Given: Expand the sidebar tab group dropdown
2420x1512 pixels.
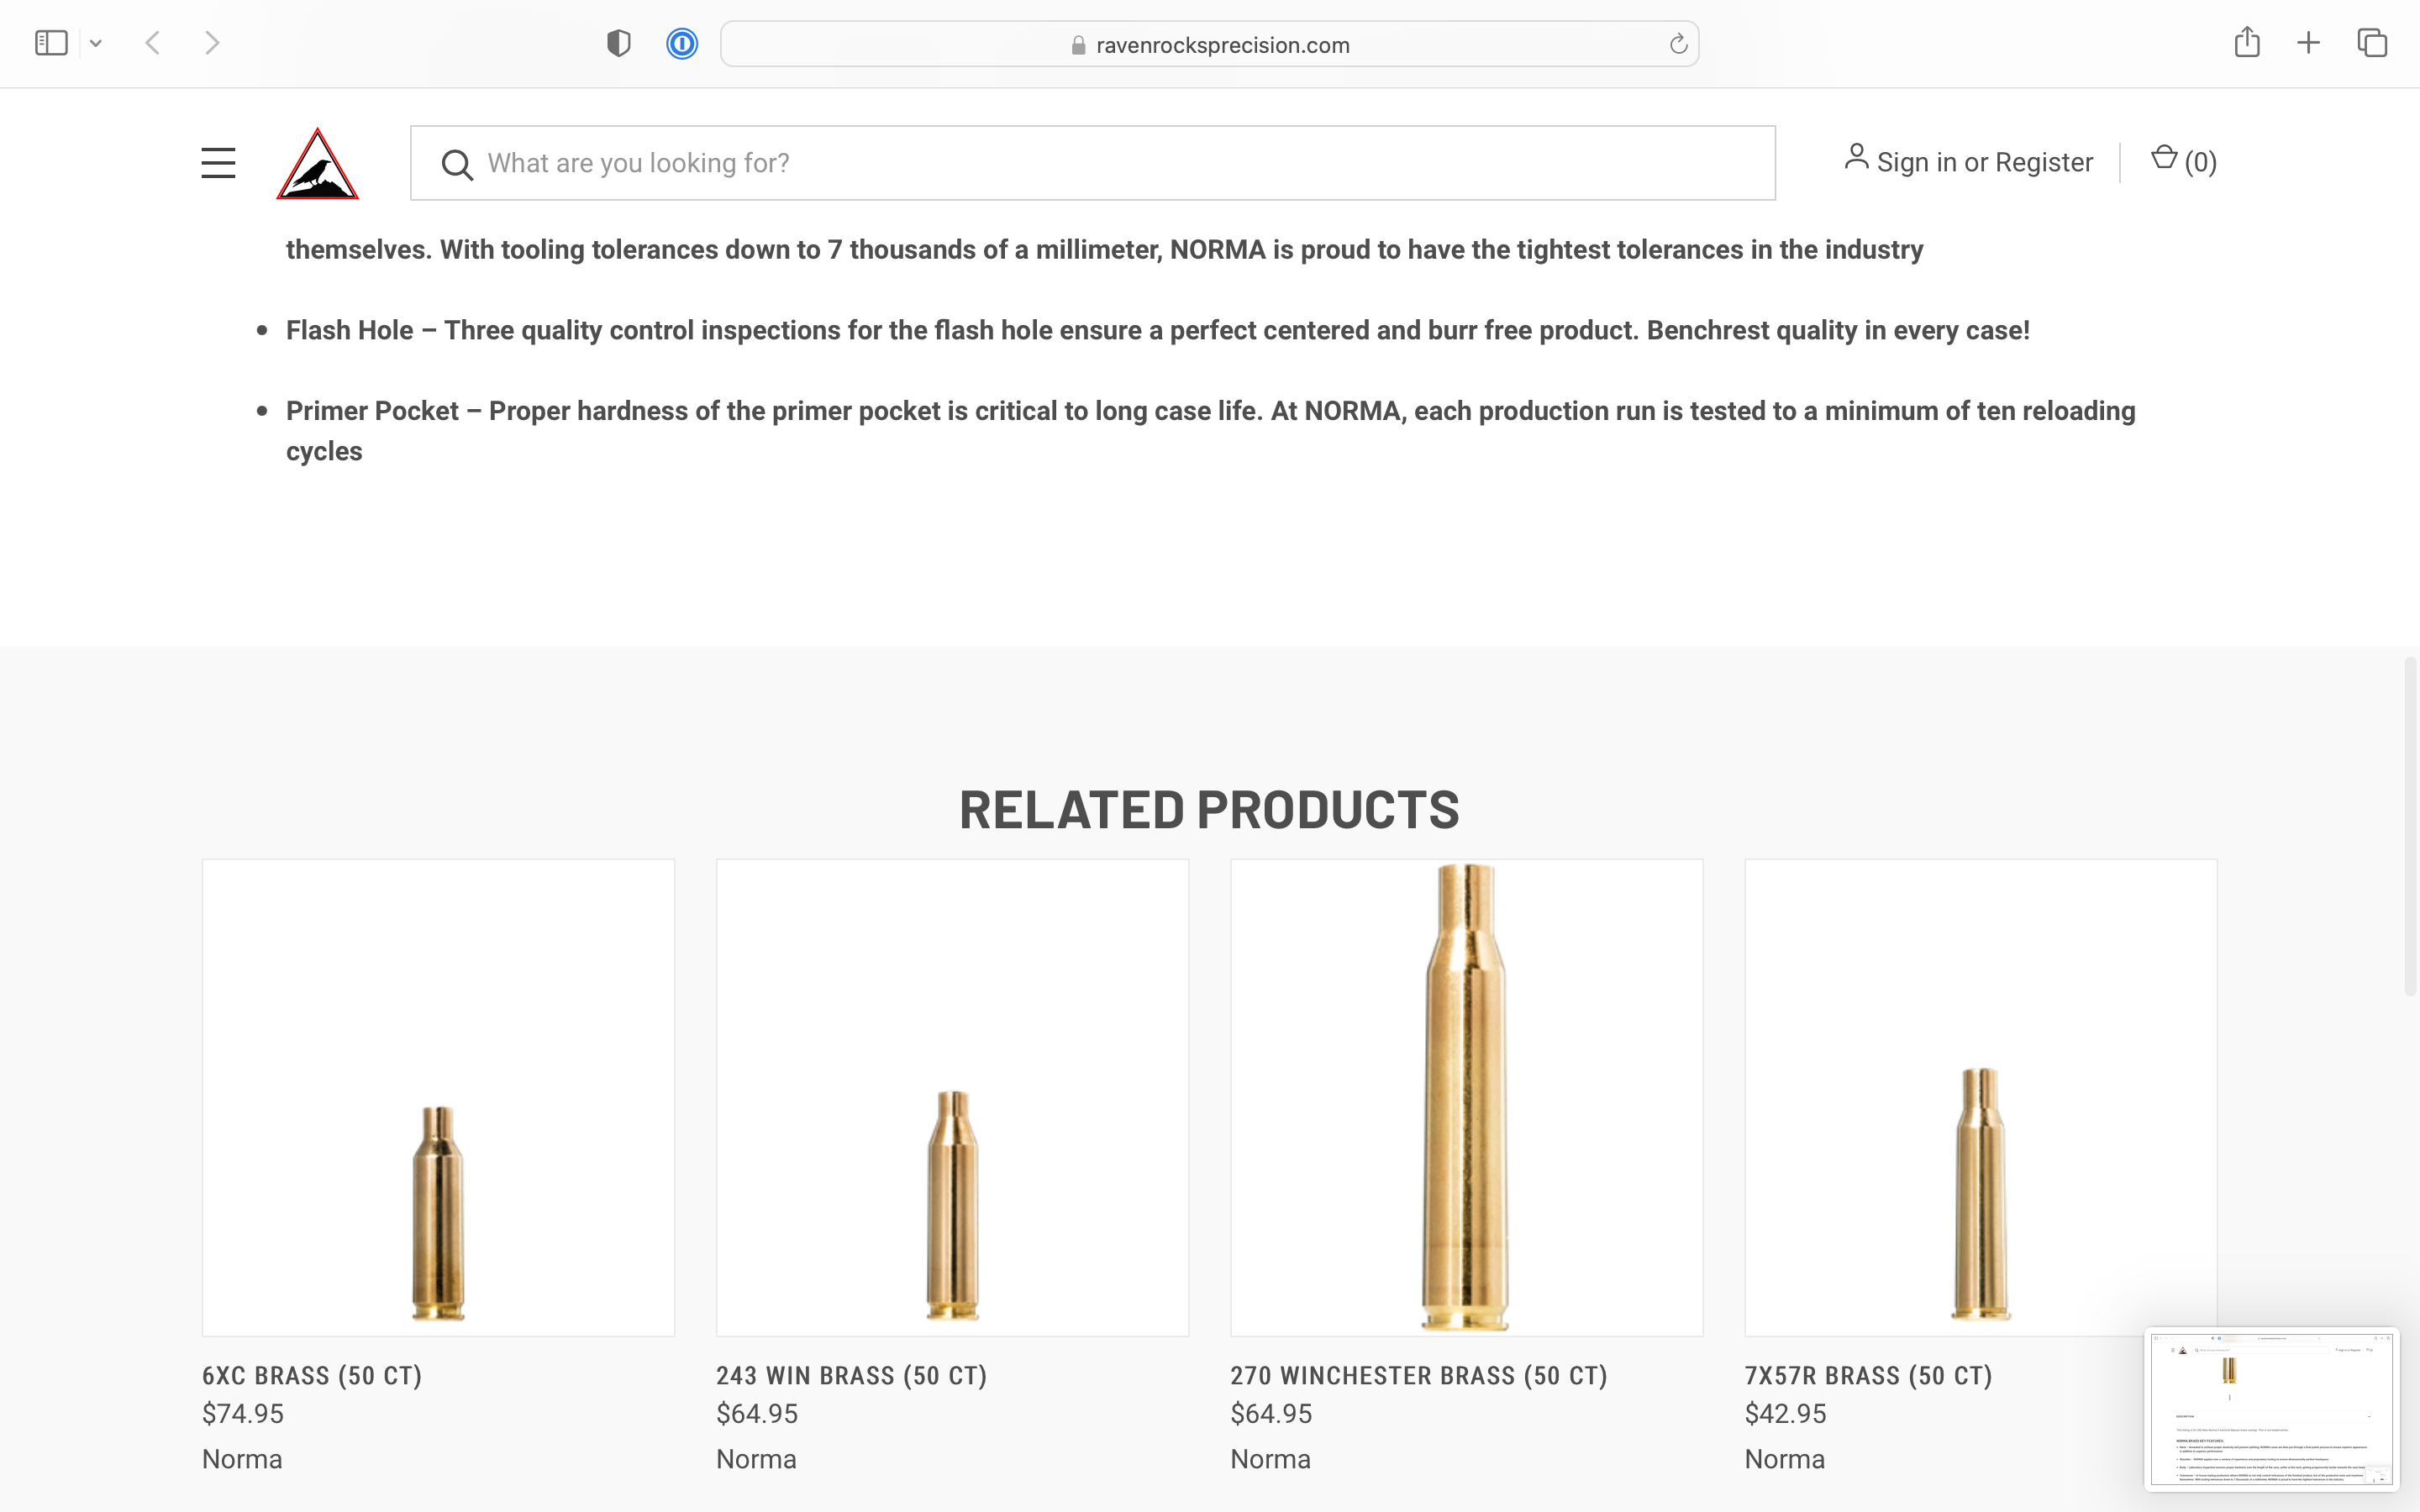Looking at the screenshot, I should 96,43.
